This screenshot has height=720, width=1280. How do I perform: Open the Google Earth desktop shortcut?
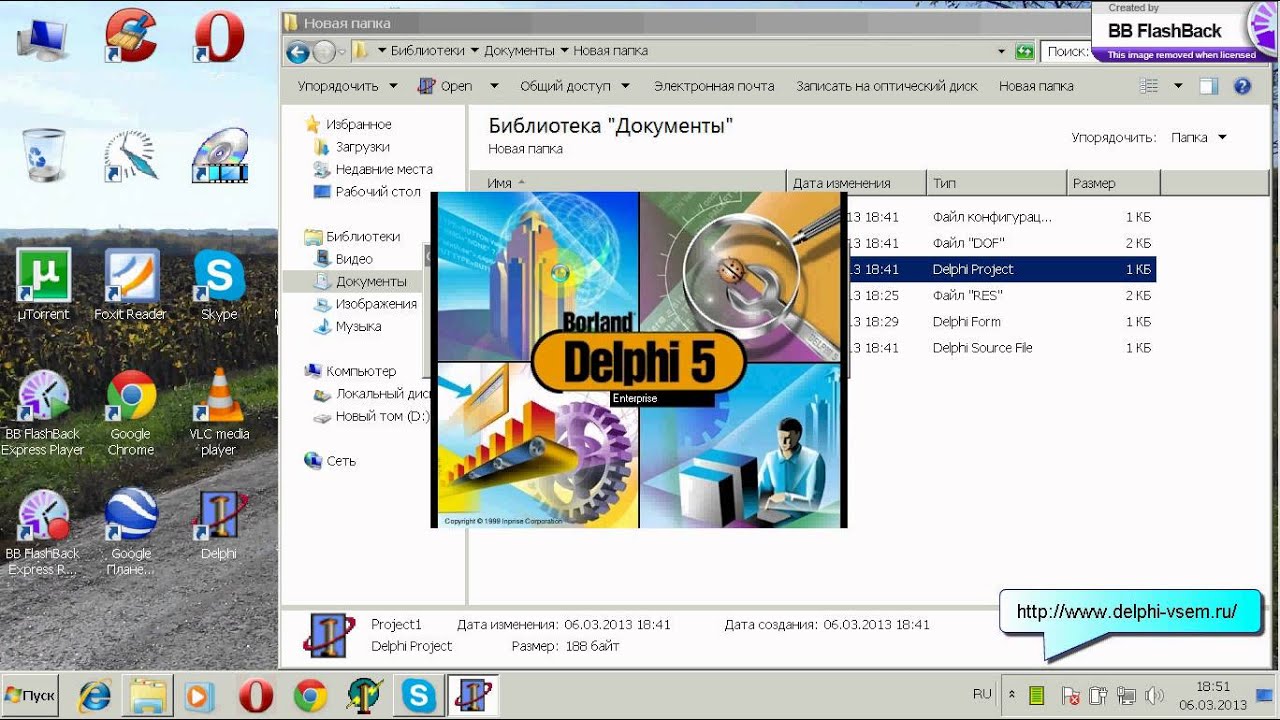[x=131, y=532]
